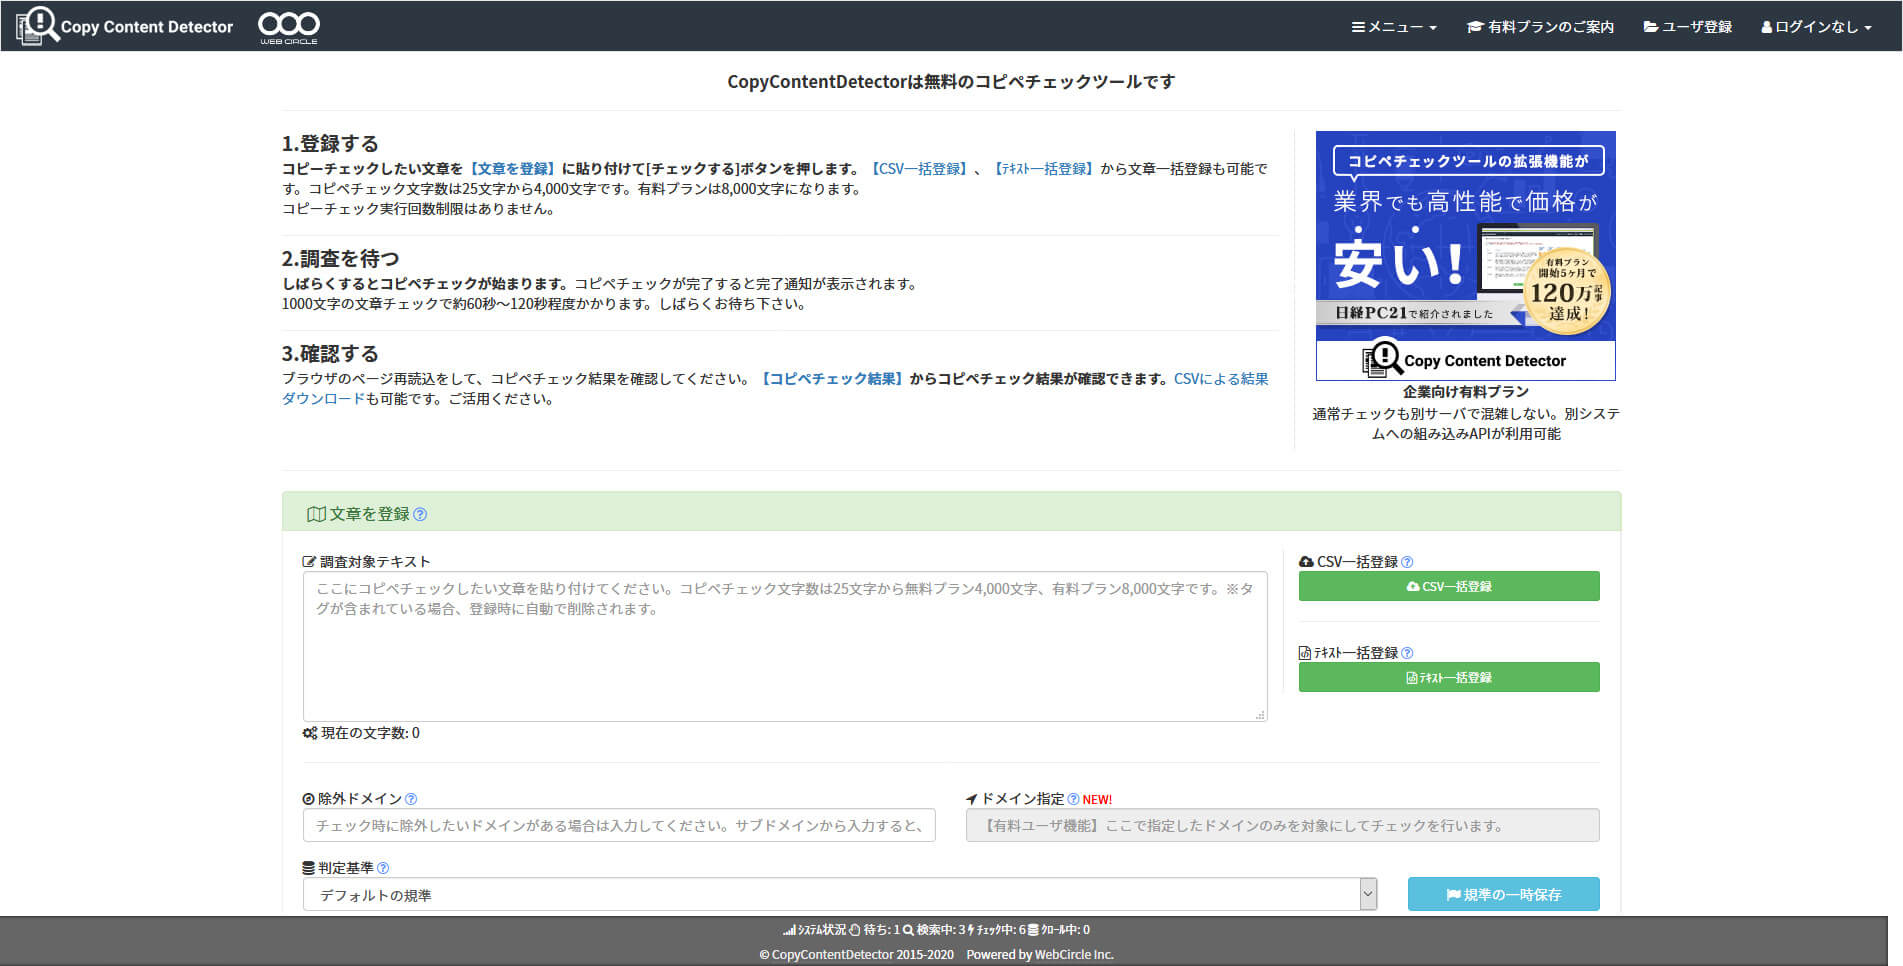Screen dimensions: 1903x966
Task: Click the Powered by WebCircle Inc. text
Action: pos(1040,955)
